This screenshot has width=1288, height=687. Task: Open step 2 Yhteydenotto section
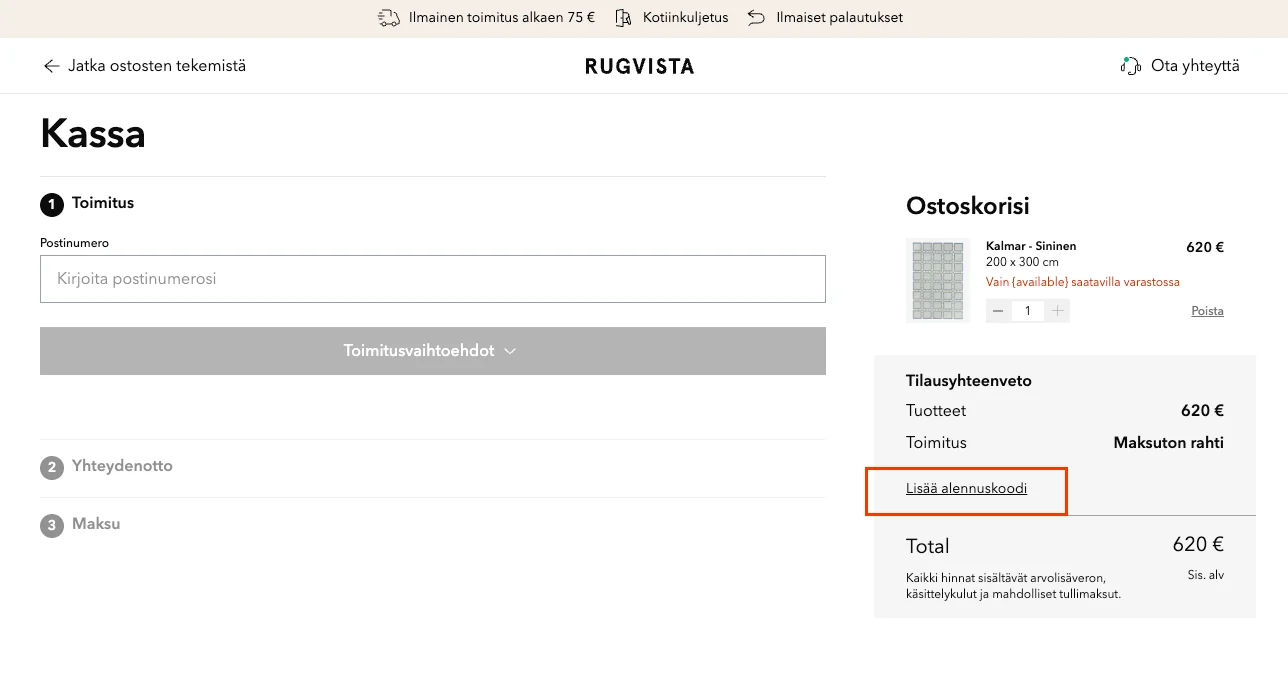click(x=122, y=466)
